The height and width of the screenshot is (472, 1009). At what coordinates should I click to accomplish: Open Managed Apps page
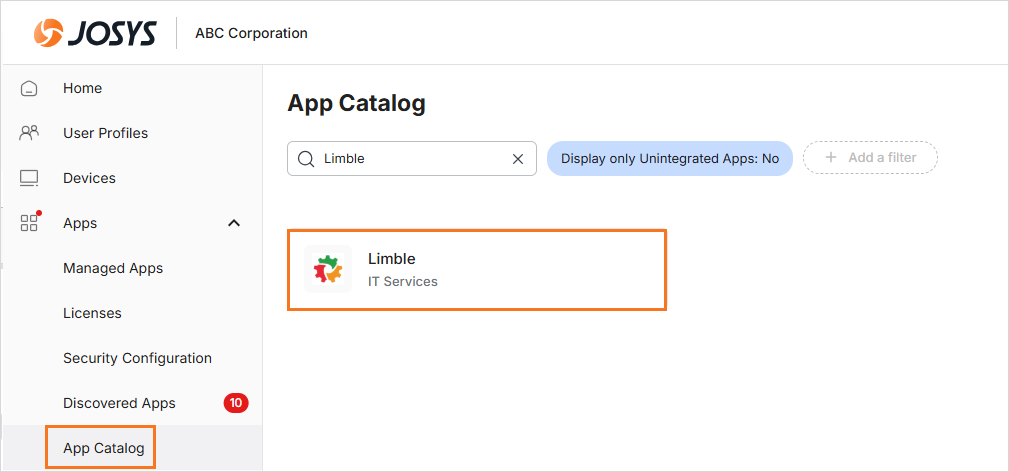coord(113,268)
